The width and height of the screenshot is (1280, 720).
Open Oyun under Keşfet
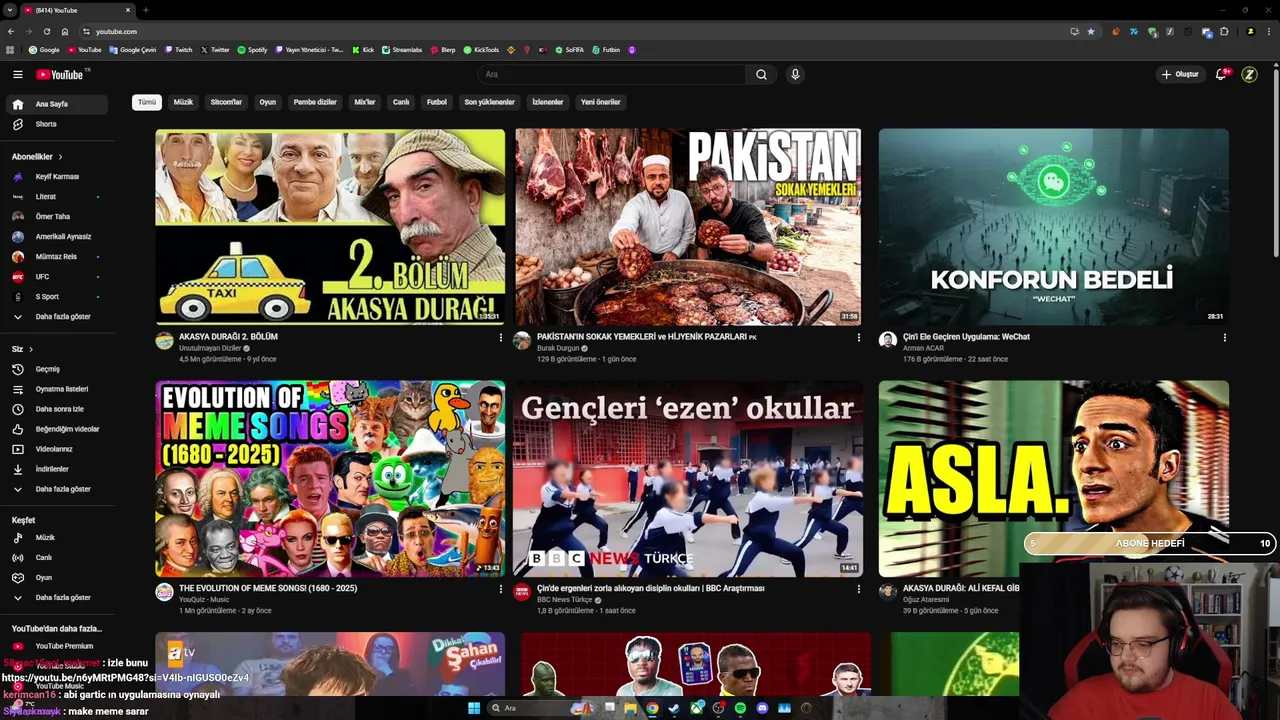(57, 578)
